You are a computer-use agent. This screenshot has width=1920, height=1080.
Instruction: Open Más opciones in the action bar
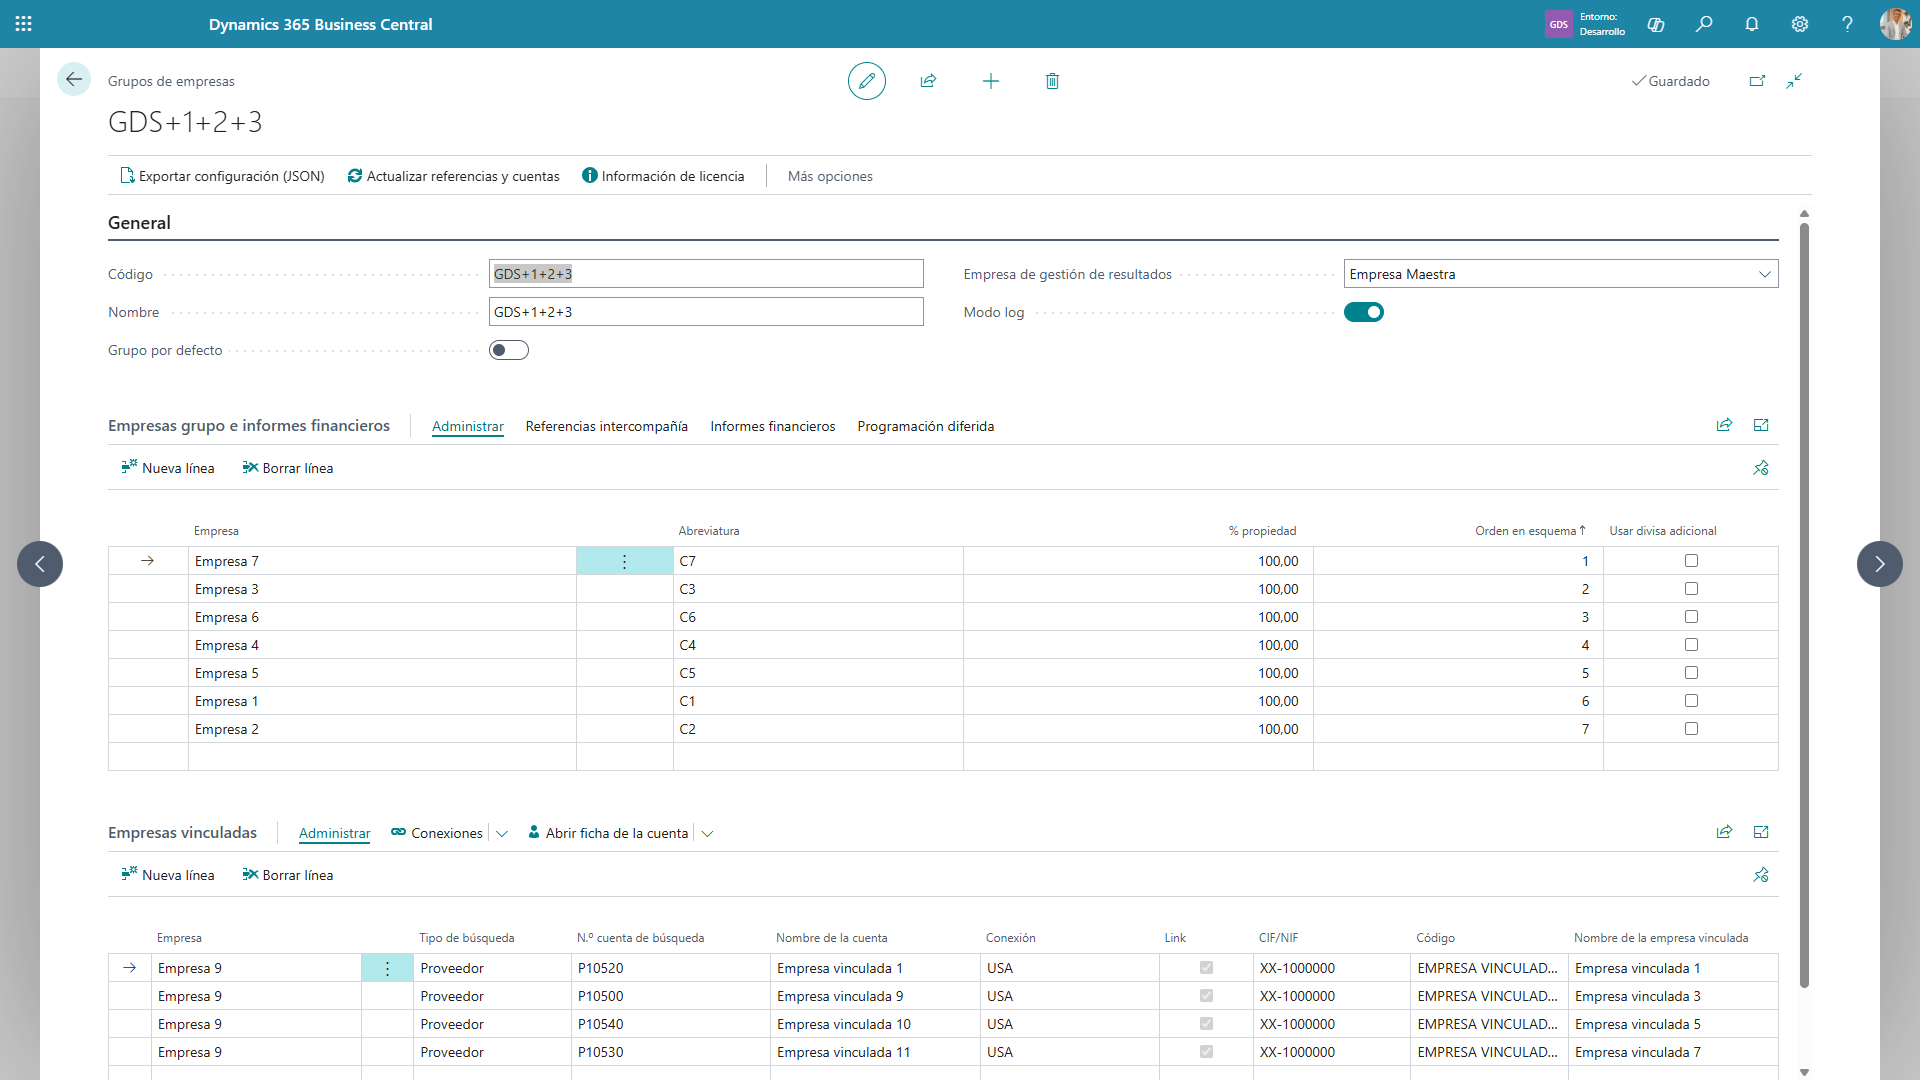(x=830, y=176)
